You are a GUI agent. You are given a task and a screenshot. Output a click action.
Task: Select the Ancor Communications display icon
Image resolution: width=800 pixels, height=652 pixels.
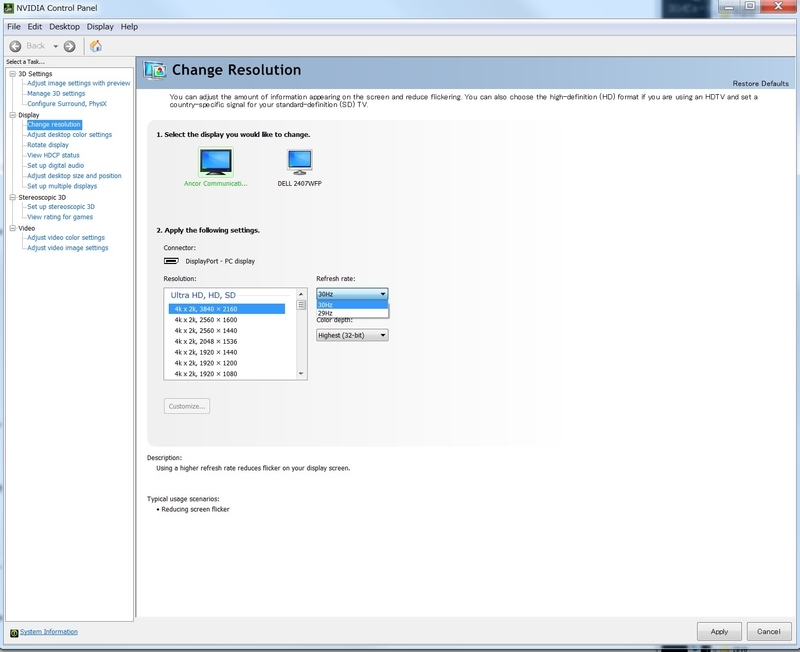[x=216, y=162]
